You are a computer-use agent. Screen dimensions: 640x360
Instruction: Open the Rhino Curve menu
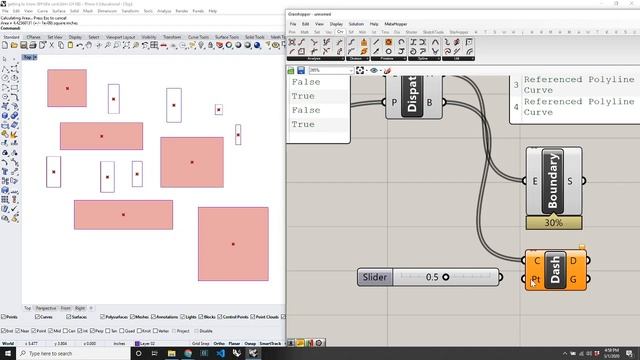coord(42,11)
